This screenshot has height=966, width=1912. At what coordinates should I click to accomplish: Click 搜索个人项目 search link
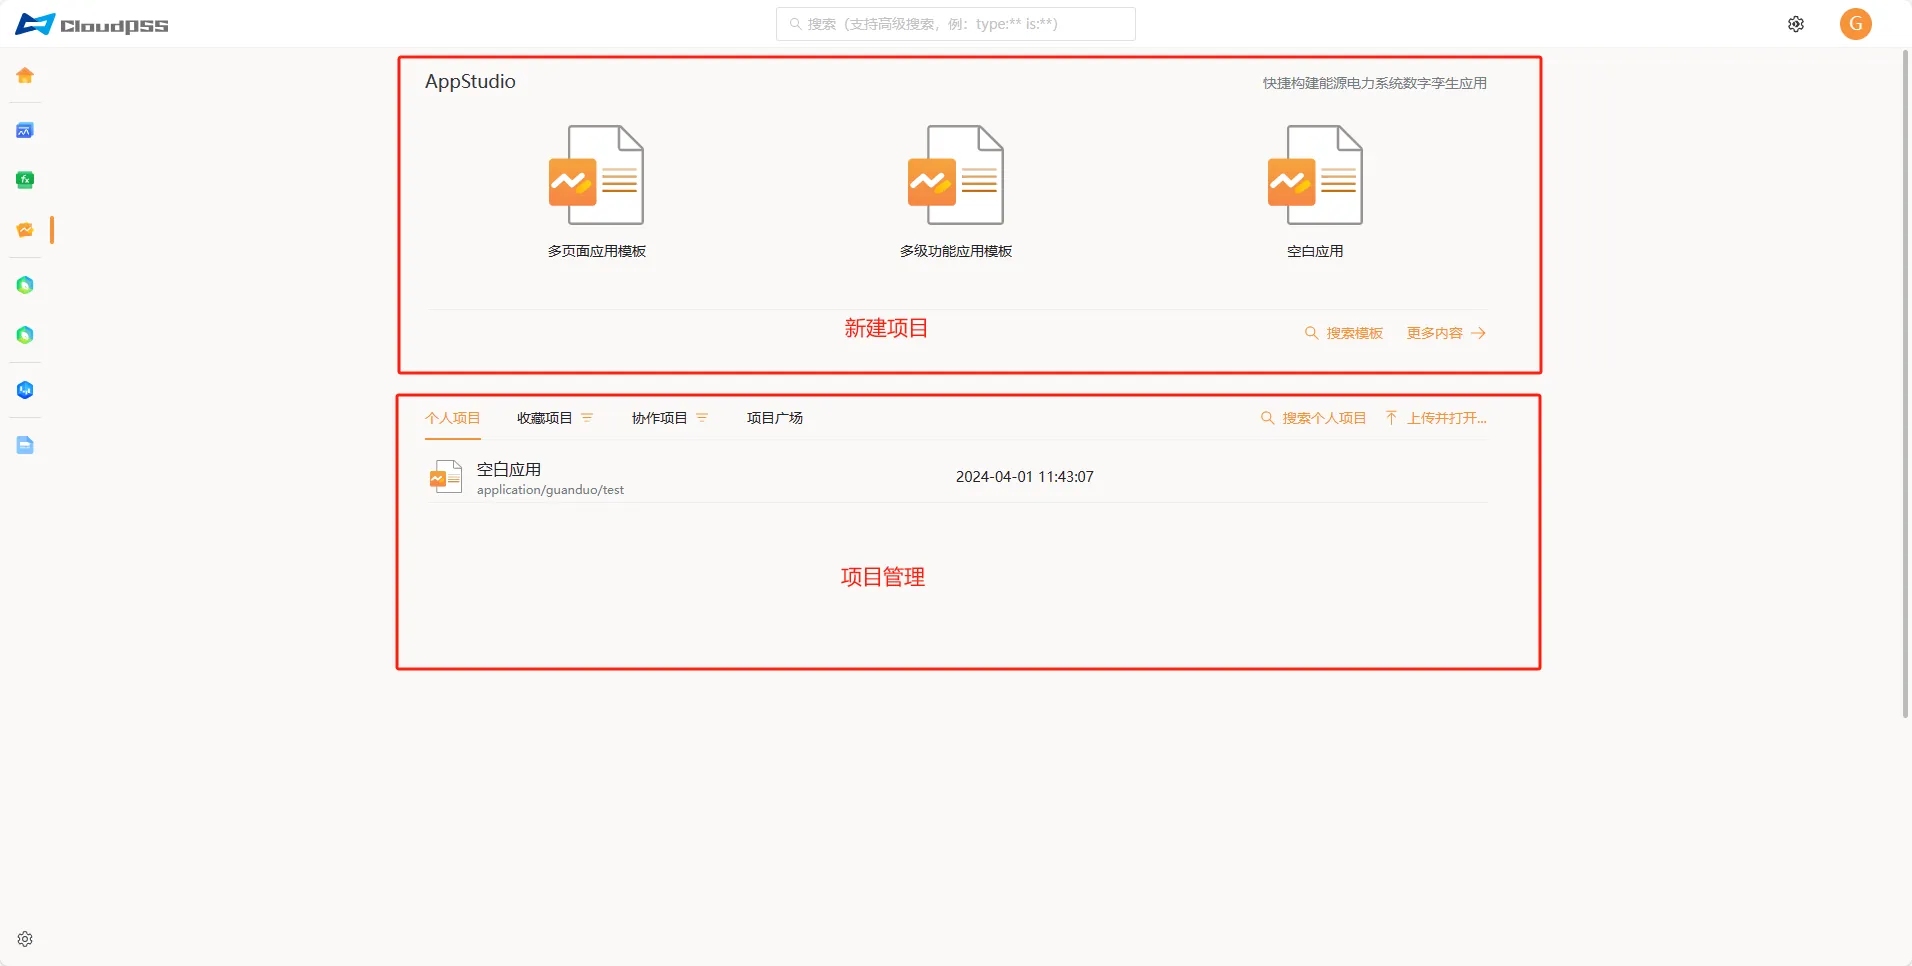(x=1313, y=418)
